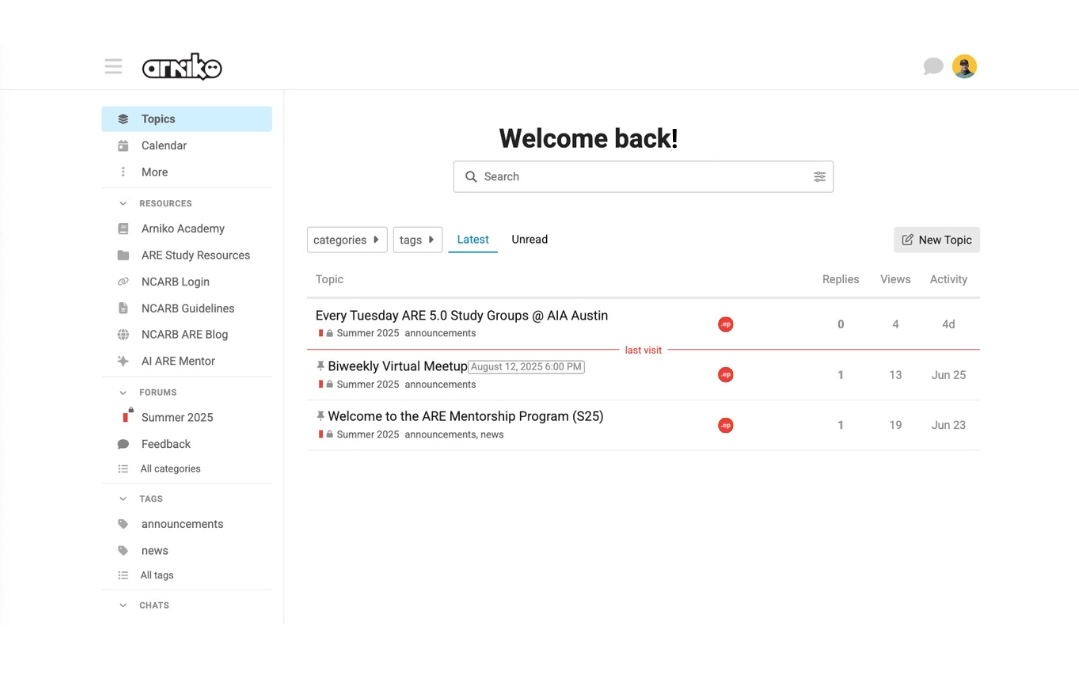This screenshot has width=1079, height=674.
Task: Open Welcome to the ARE Mentorship Program topic
Action: point(465,417)
